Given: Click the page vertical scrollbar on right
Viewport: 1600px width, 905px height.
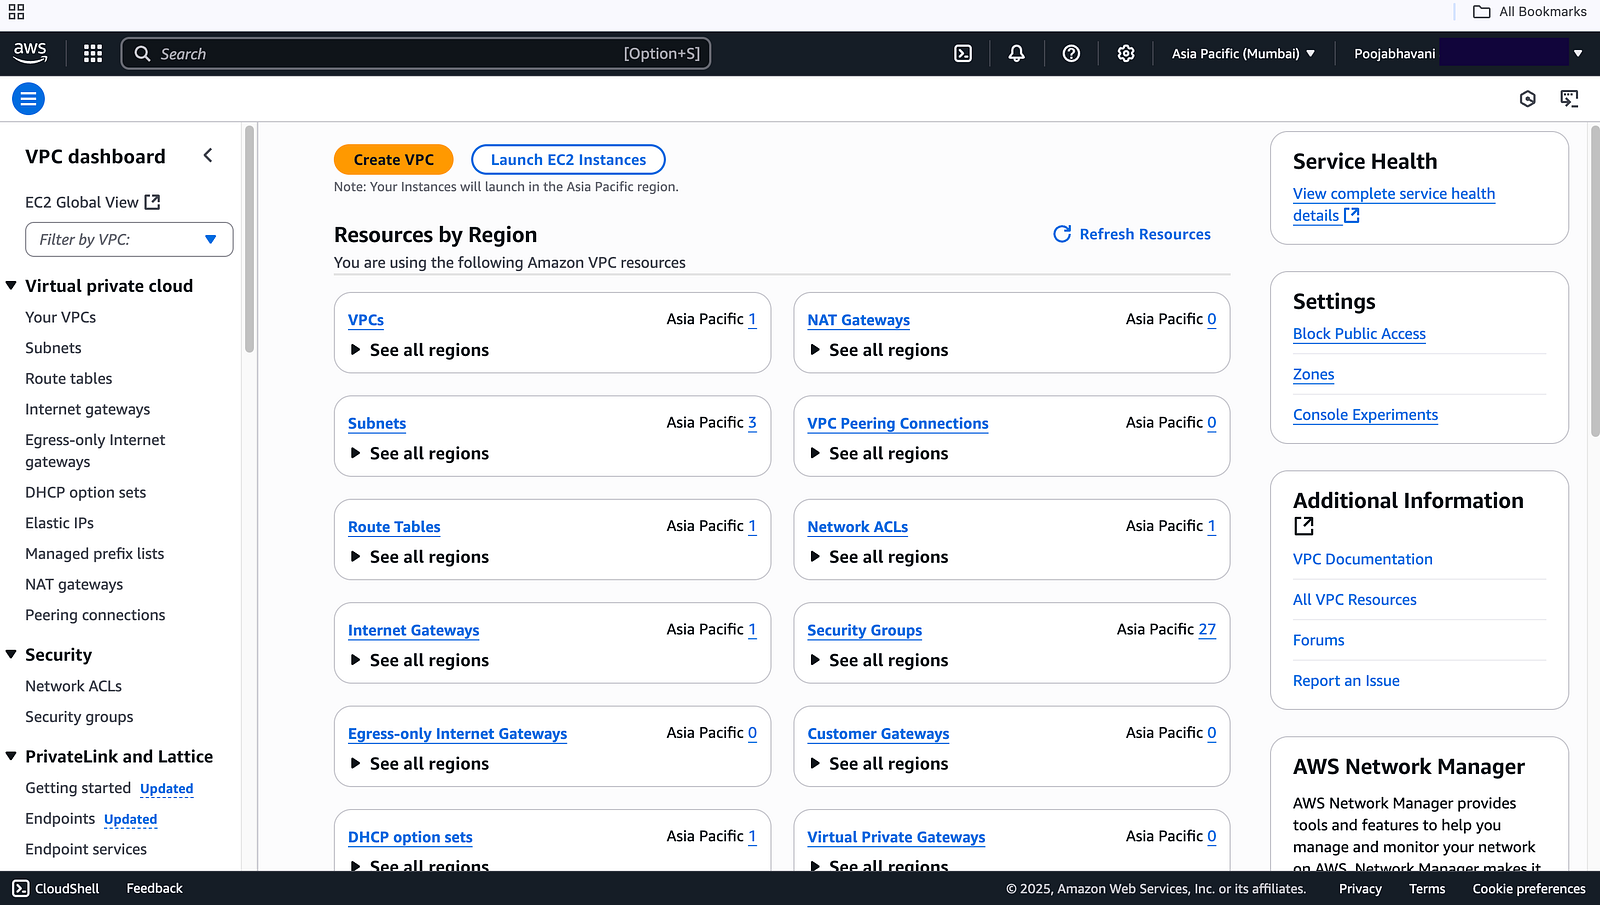Looking at the screenshot, I should pos(1595,280).
